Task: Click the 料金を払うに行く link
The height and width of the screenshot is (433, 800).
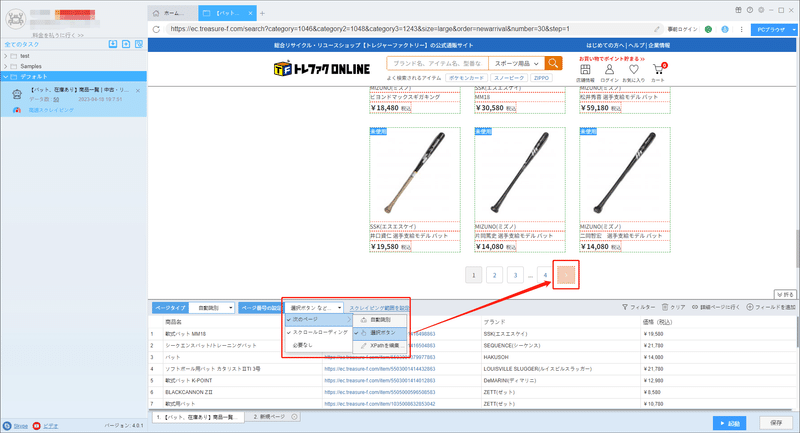Action: click(58, 35)
